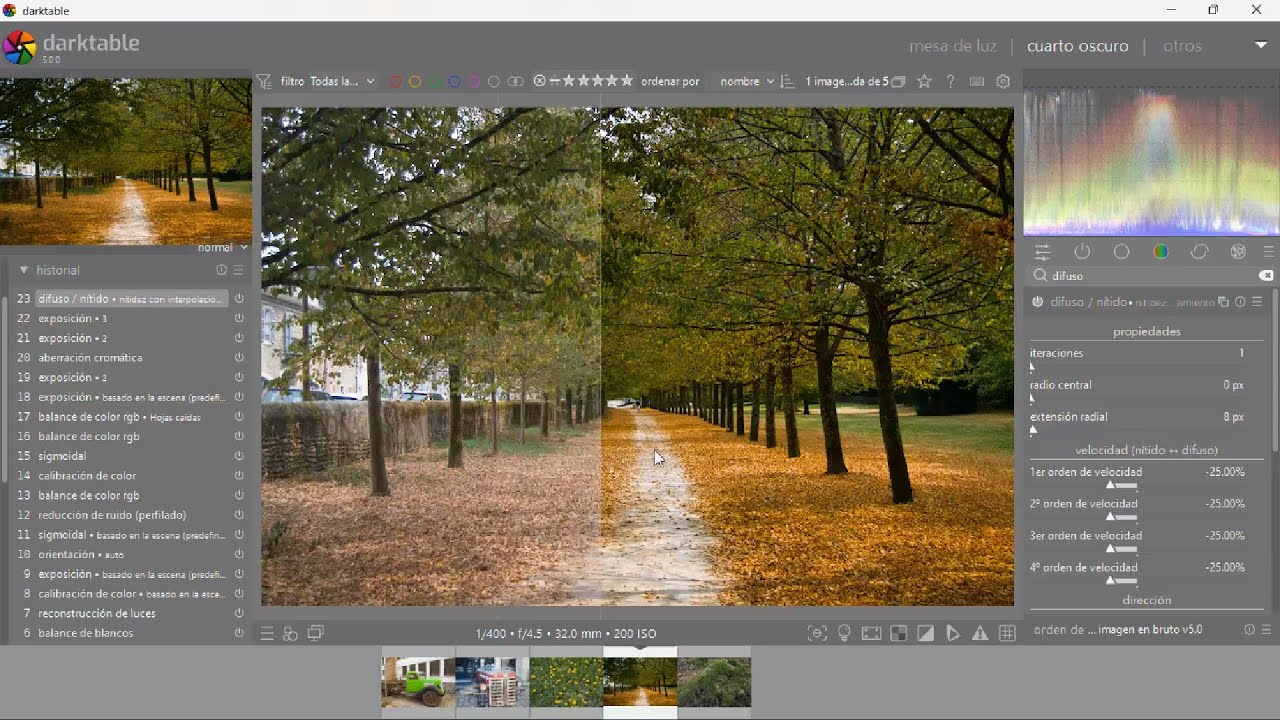Turn off the difuso / nítido module
Viewport: 1280px width, 720px height.
(x=1038, y=302)
